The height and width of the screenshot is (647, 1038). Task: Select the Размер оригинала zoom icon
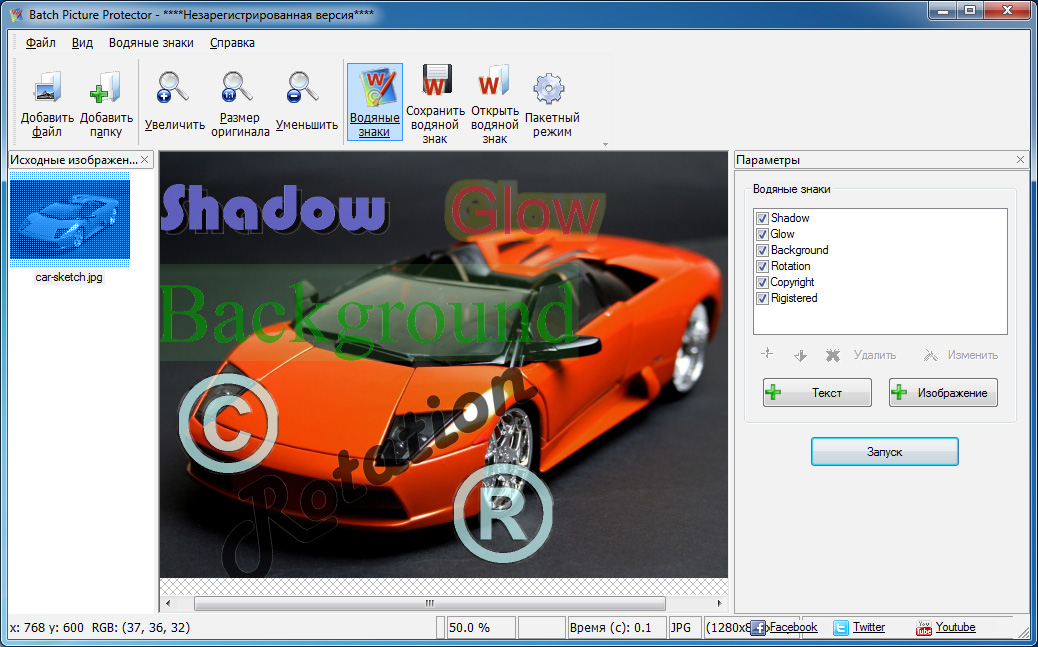240,89
